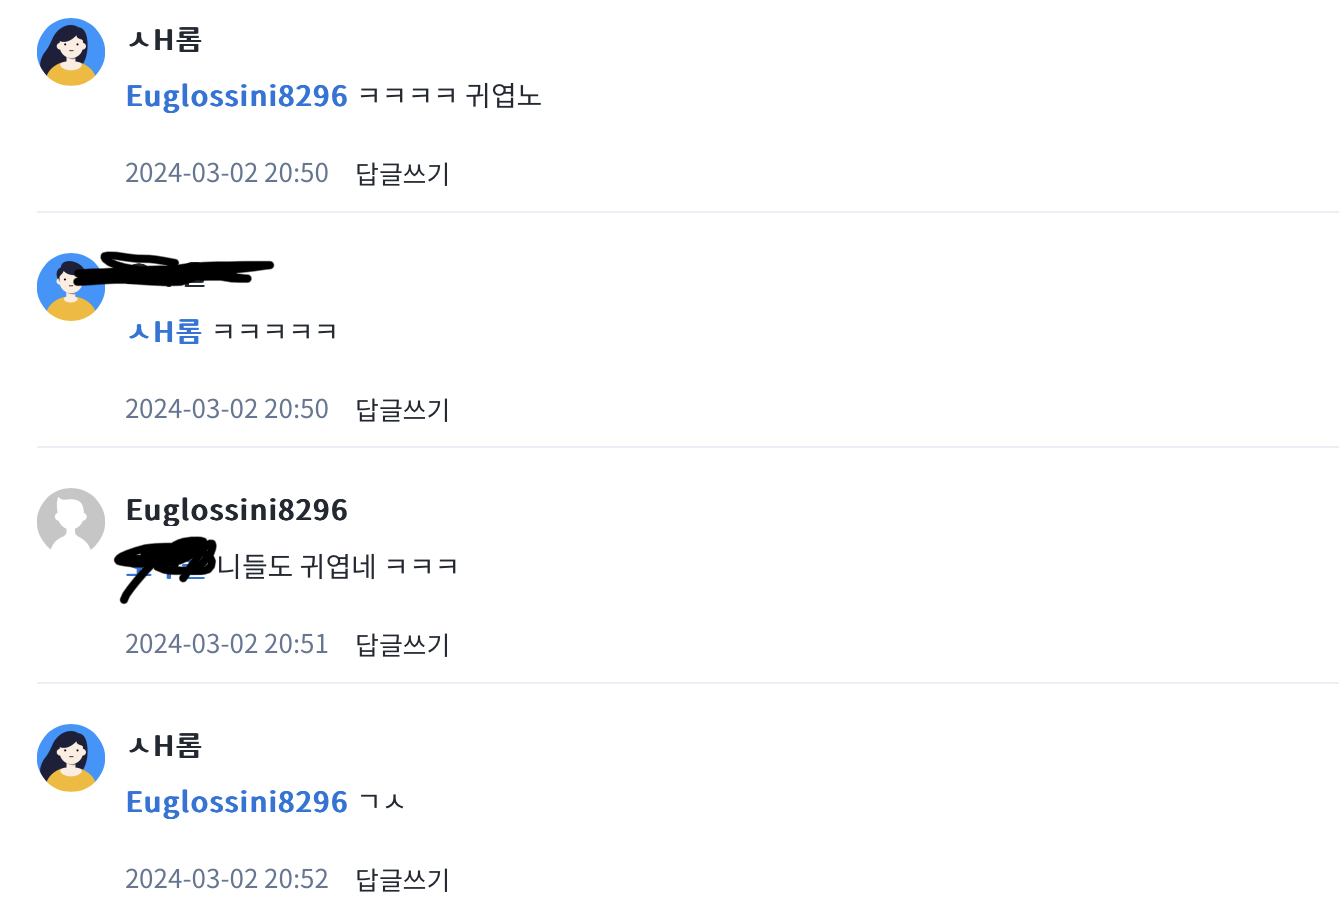
Task: Click the scribbled-out author name in second comment
Action: click(x=170, y=270)
